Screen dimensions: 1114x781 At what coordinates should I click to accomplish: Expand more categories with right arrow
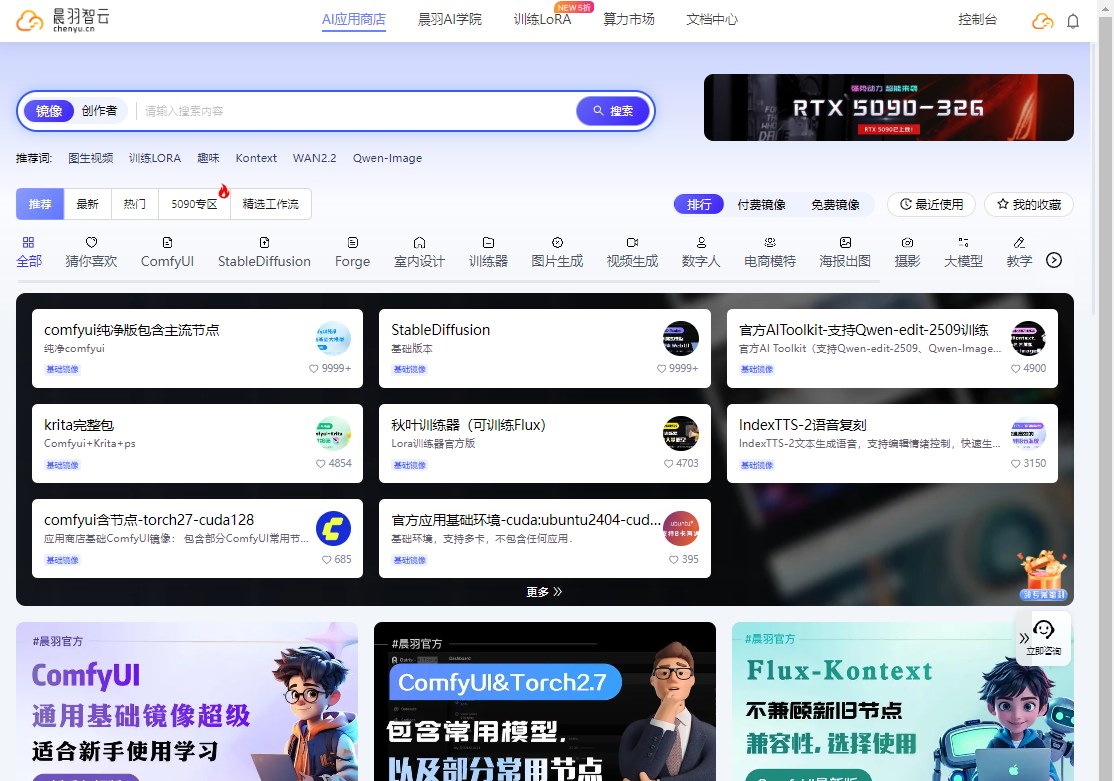pos(1054,260)
